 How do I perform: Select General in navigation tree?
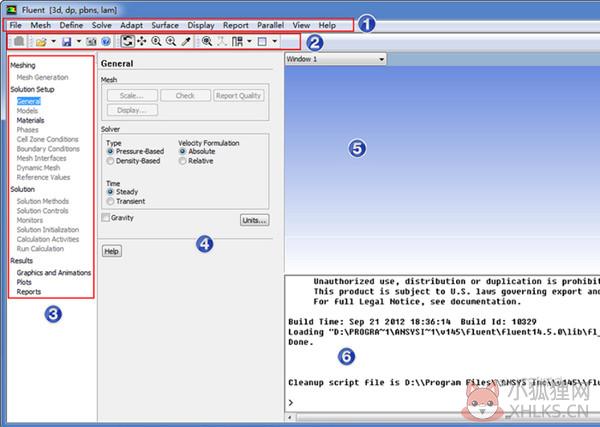[x=29, y=101]
